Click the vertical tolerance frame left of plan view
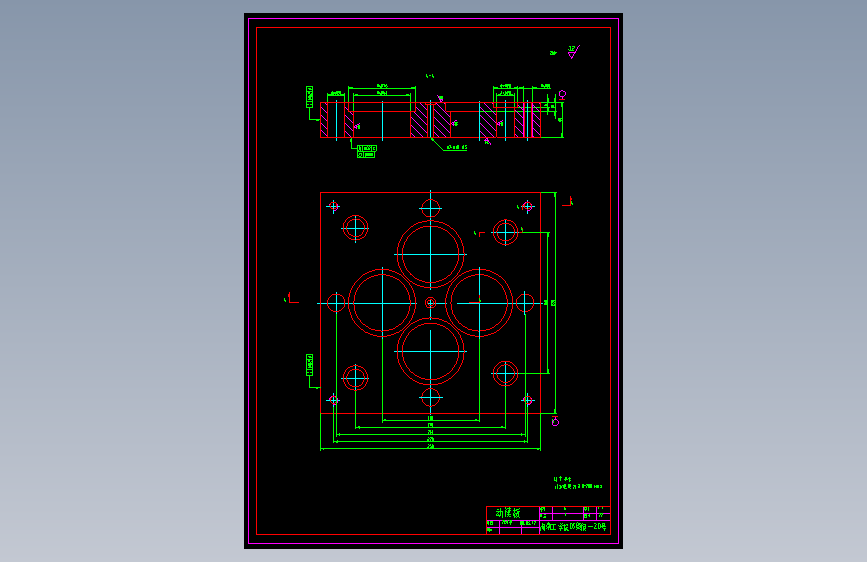Viewport: 867px width, 562px height. pos(310,365)
